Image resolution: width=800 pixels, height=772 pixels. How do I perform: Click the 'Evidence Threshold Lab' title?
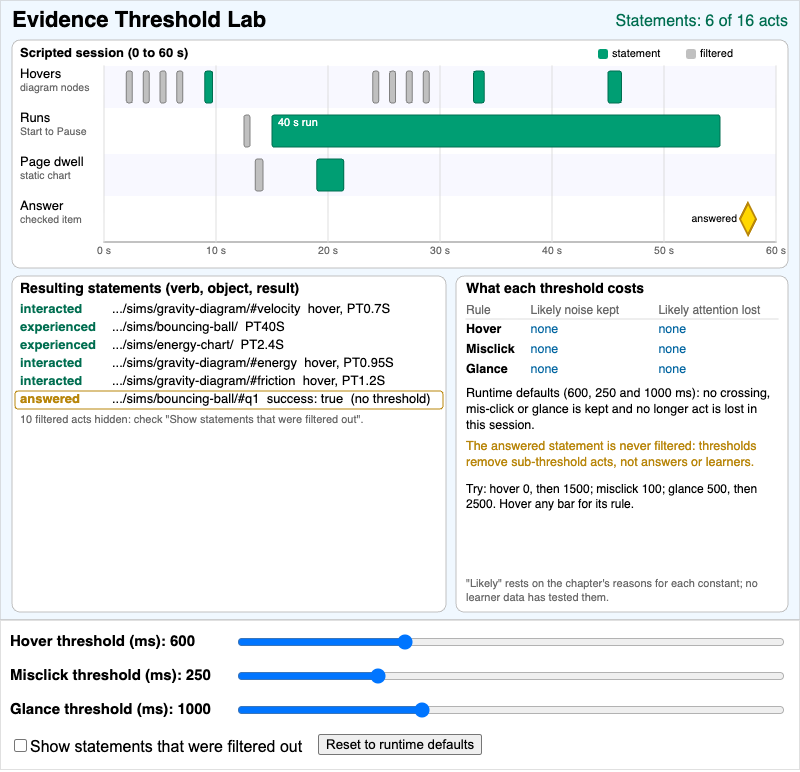139,20
